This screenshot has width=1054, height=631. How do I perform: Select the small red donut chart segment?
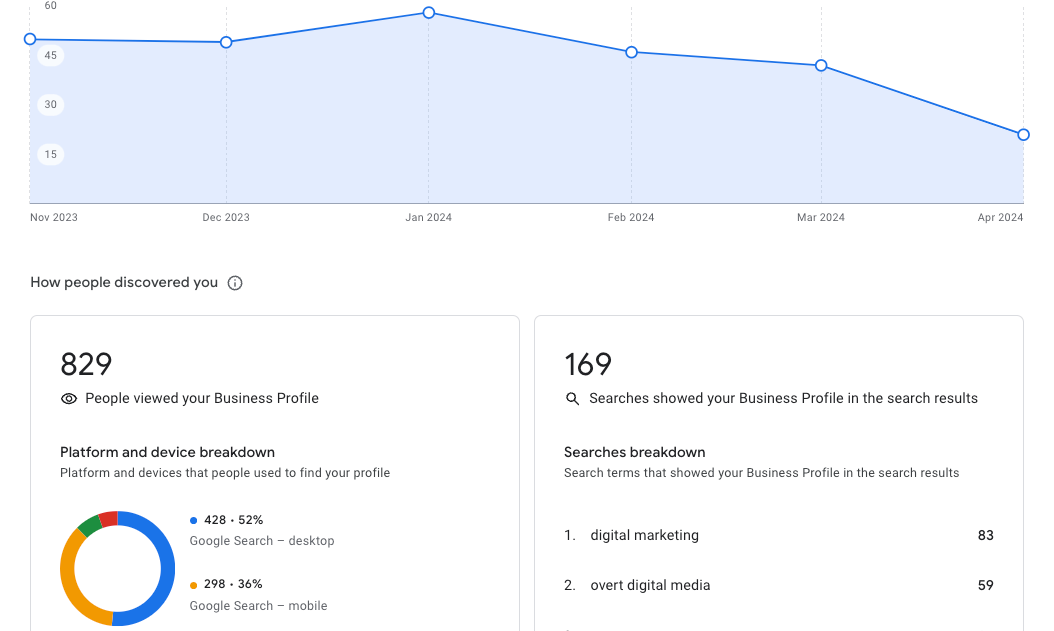tap(108, 518)
